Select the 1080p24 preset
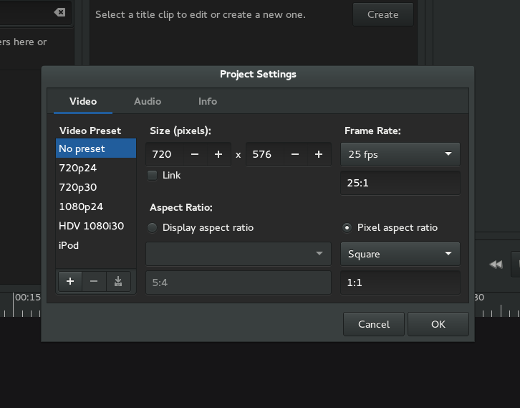The height and width of the screenshot is (408, 520). tap(96, 207)
